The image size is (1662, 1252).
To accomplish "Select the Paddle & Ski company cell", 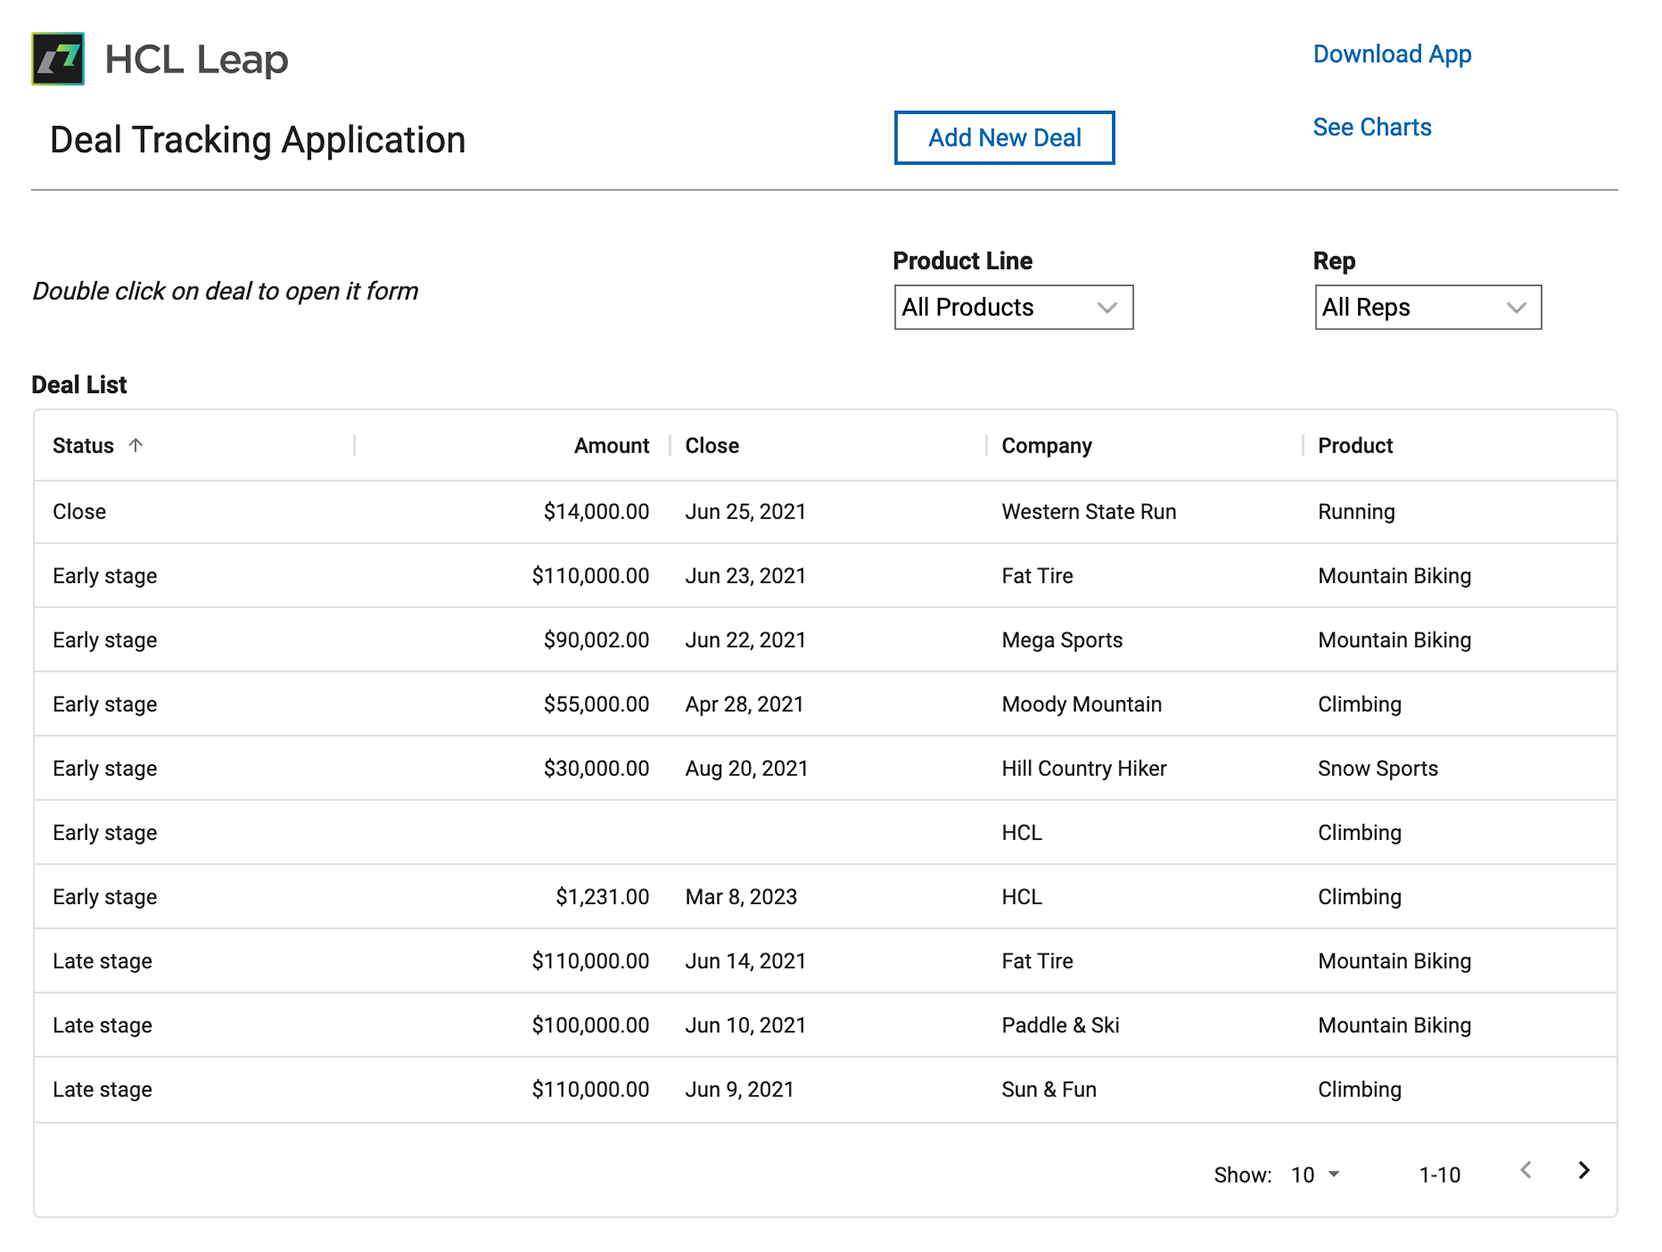I will 1060,1025.
